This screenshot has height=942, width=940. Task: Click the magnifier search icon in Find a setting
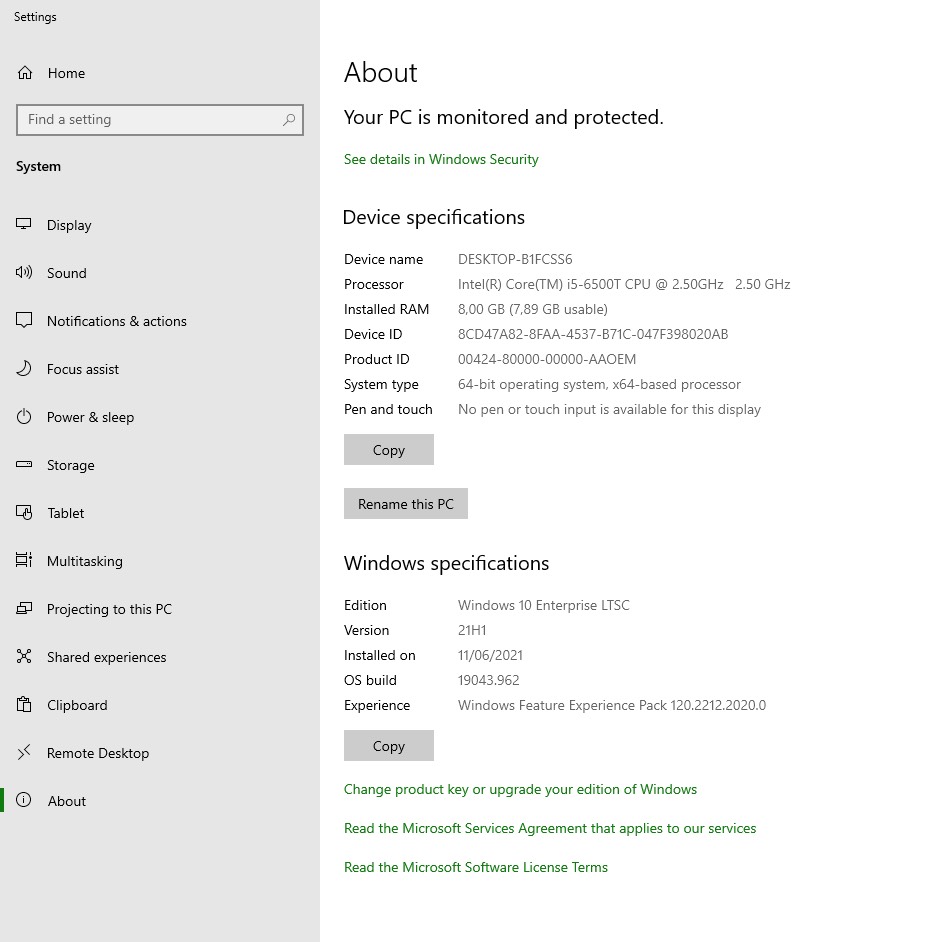click(289, 120)
